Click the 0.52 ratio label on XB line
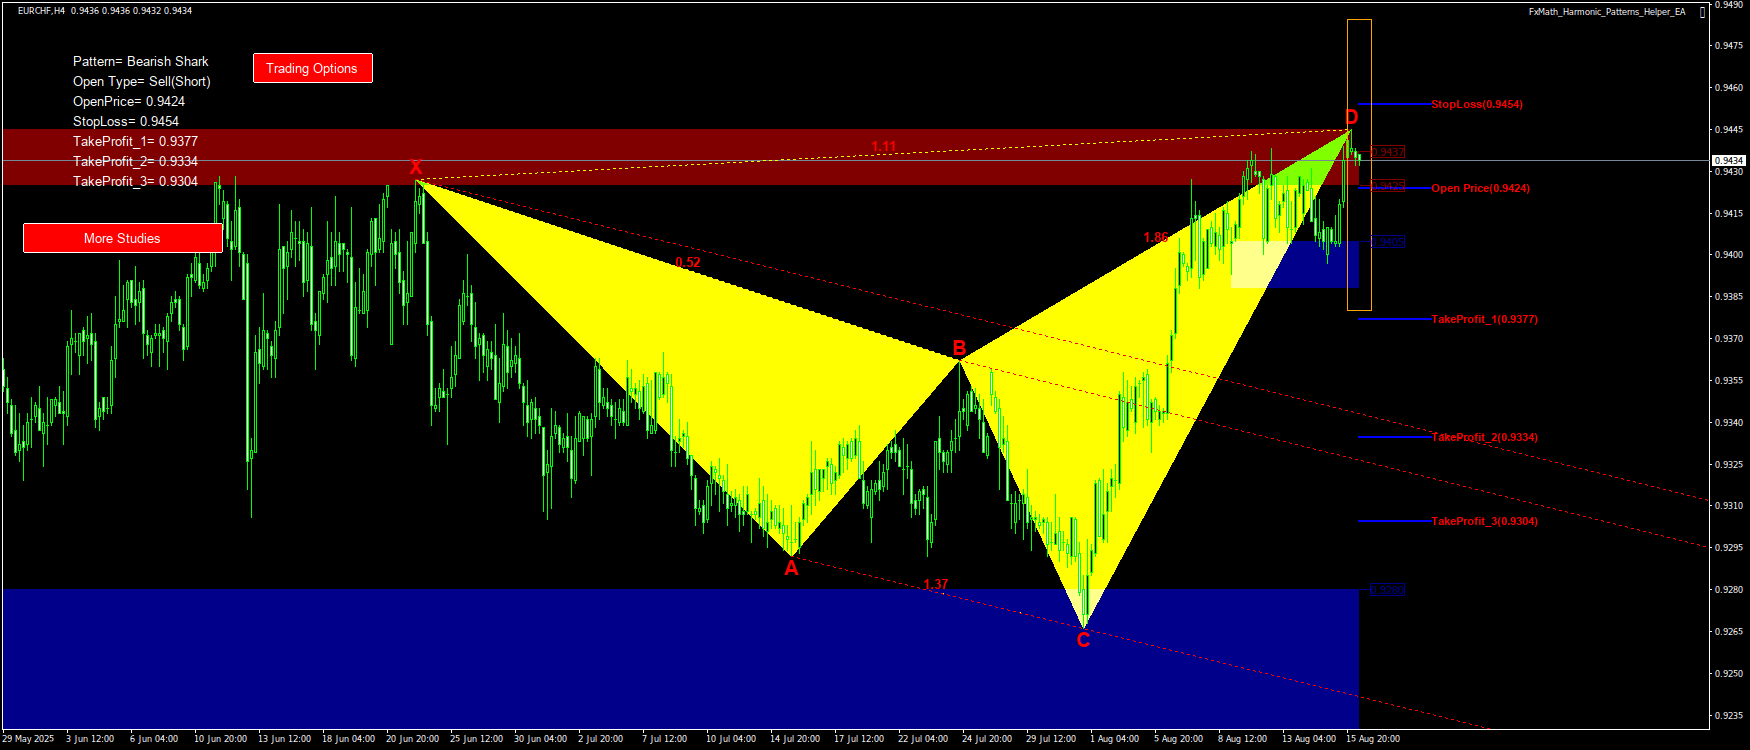Image resolution: width=1750 pixels, height=750 pixels. click(x=687, y=262)
